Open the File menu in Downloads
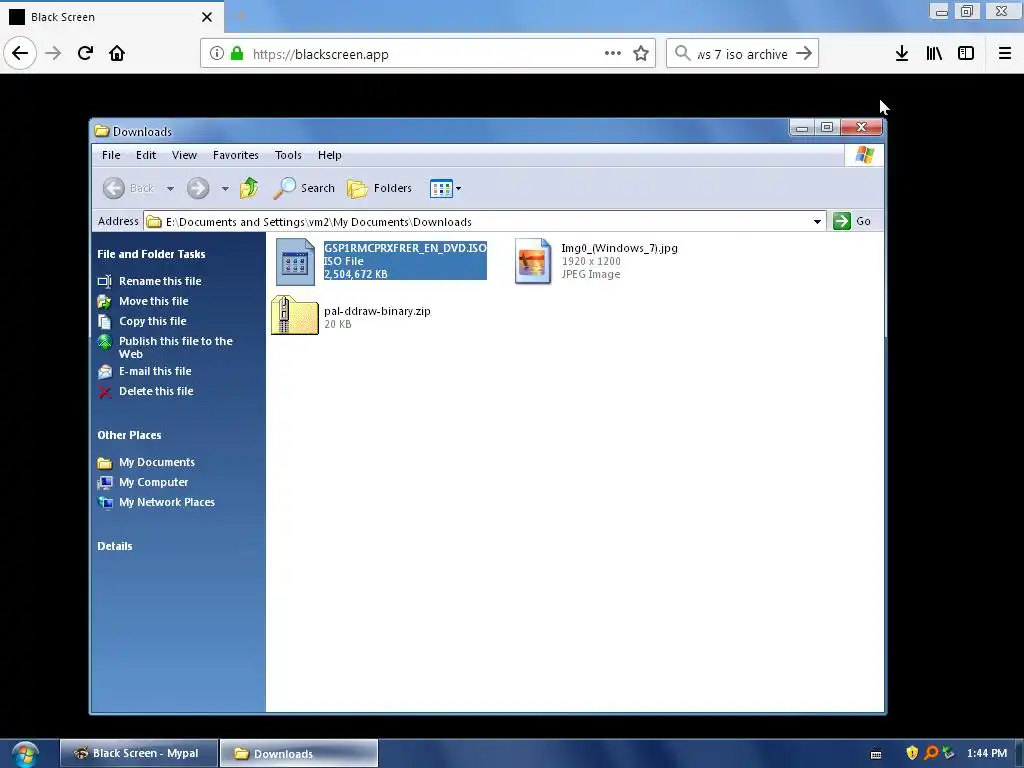 (111, 155)
